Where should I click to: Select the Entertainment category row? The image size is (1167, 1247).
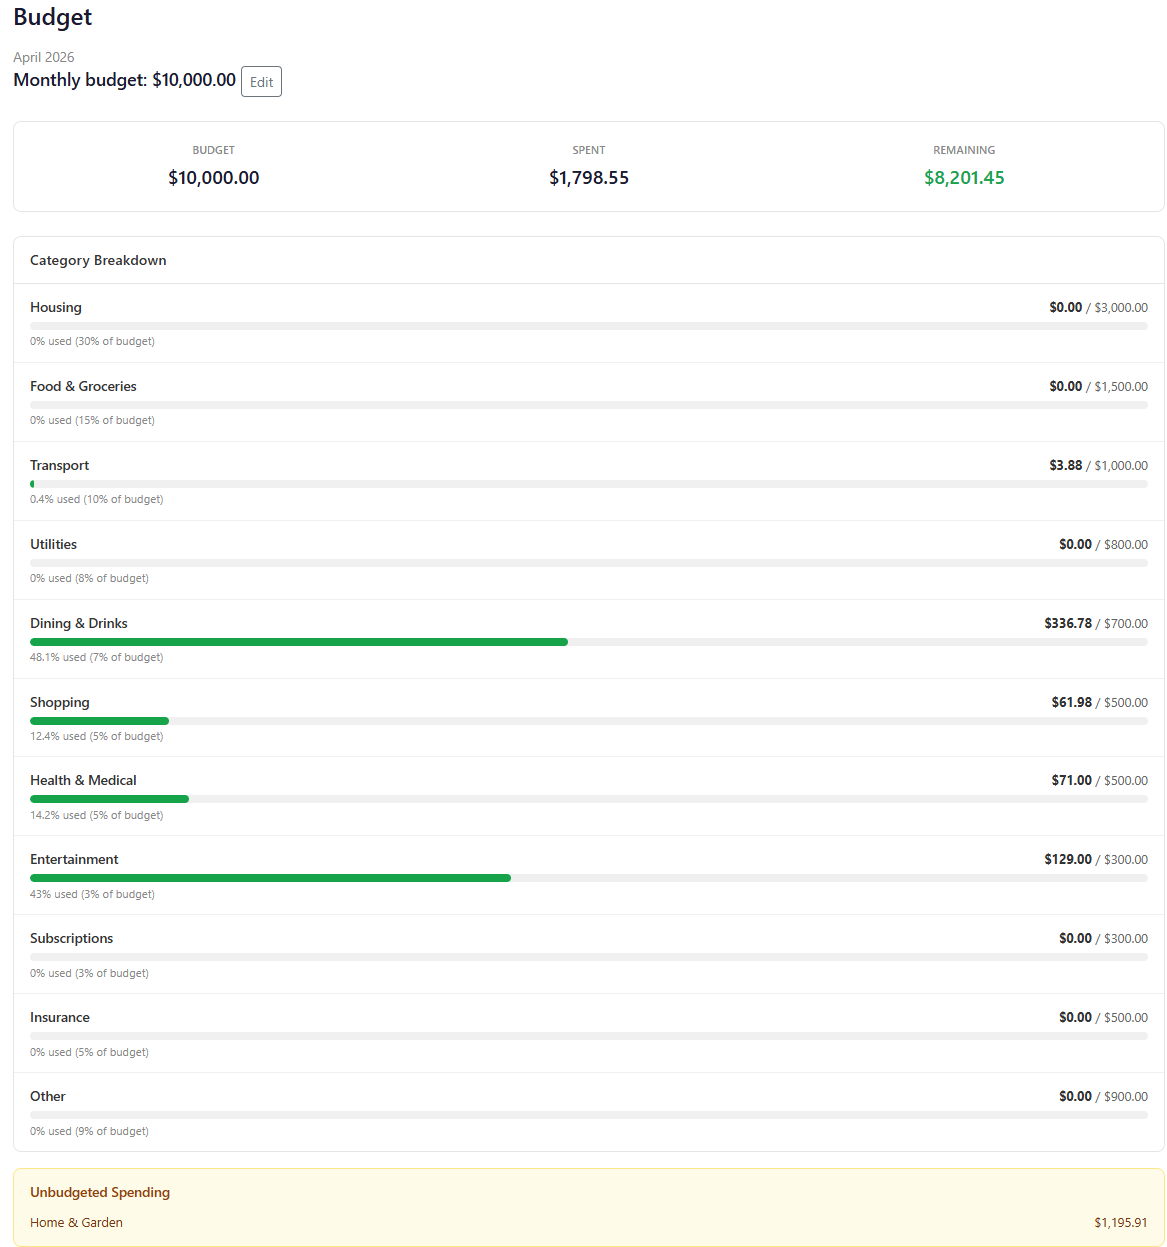pos(74,859)
